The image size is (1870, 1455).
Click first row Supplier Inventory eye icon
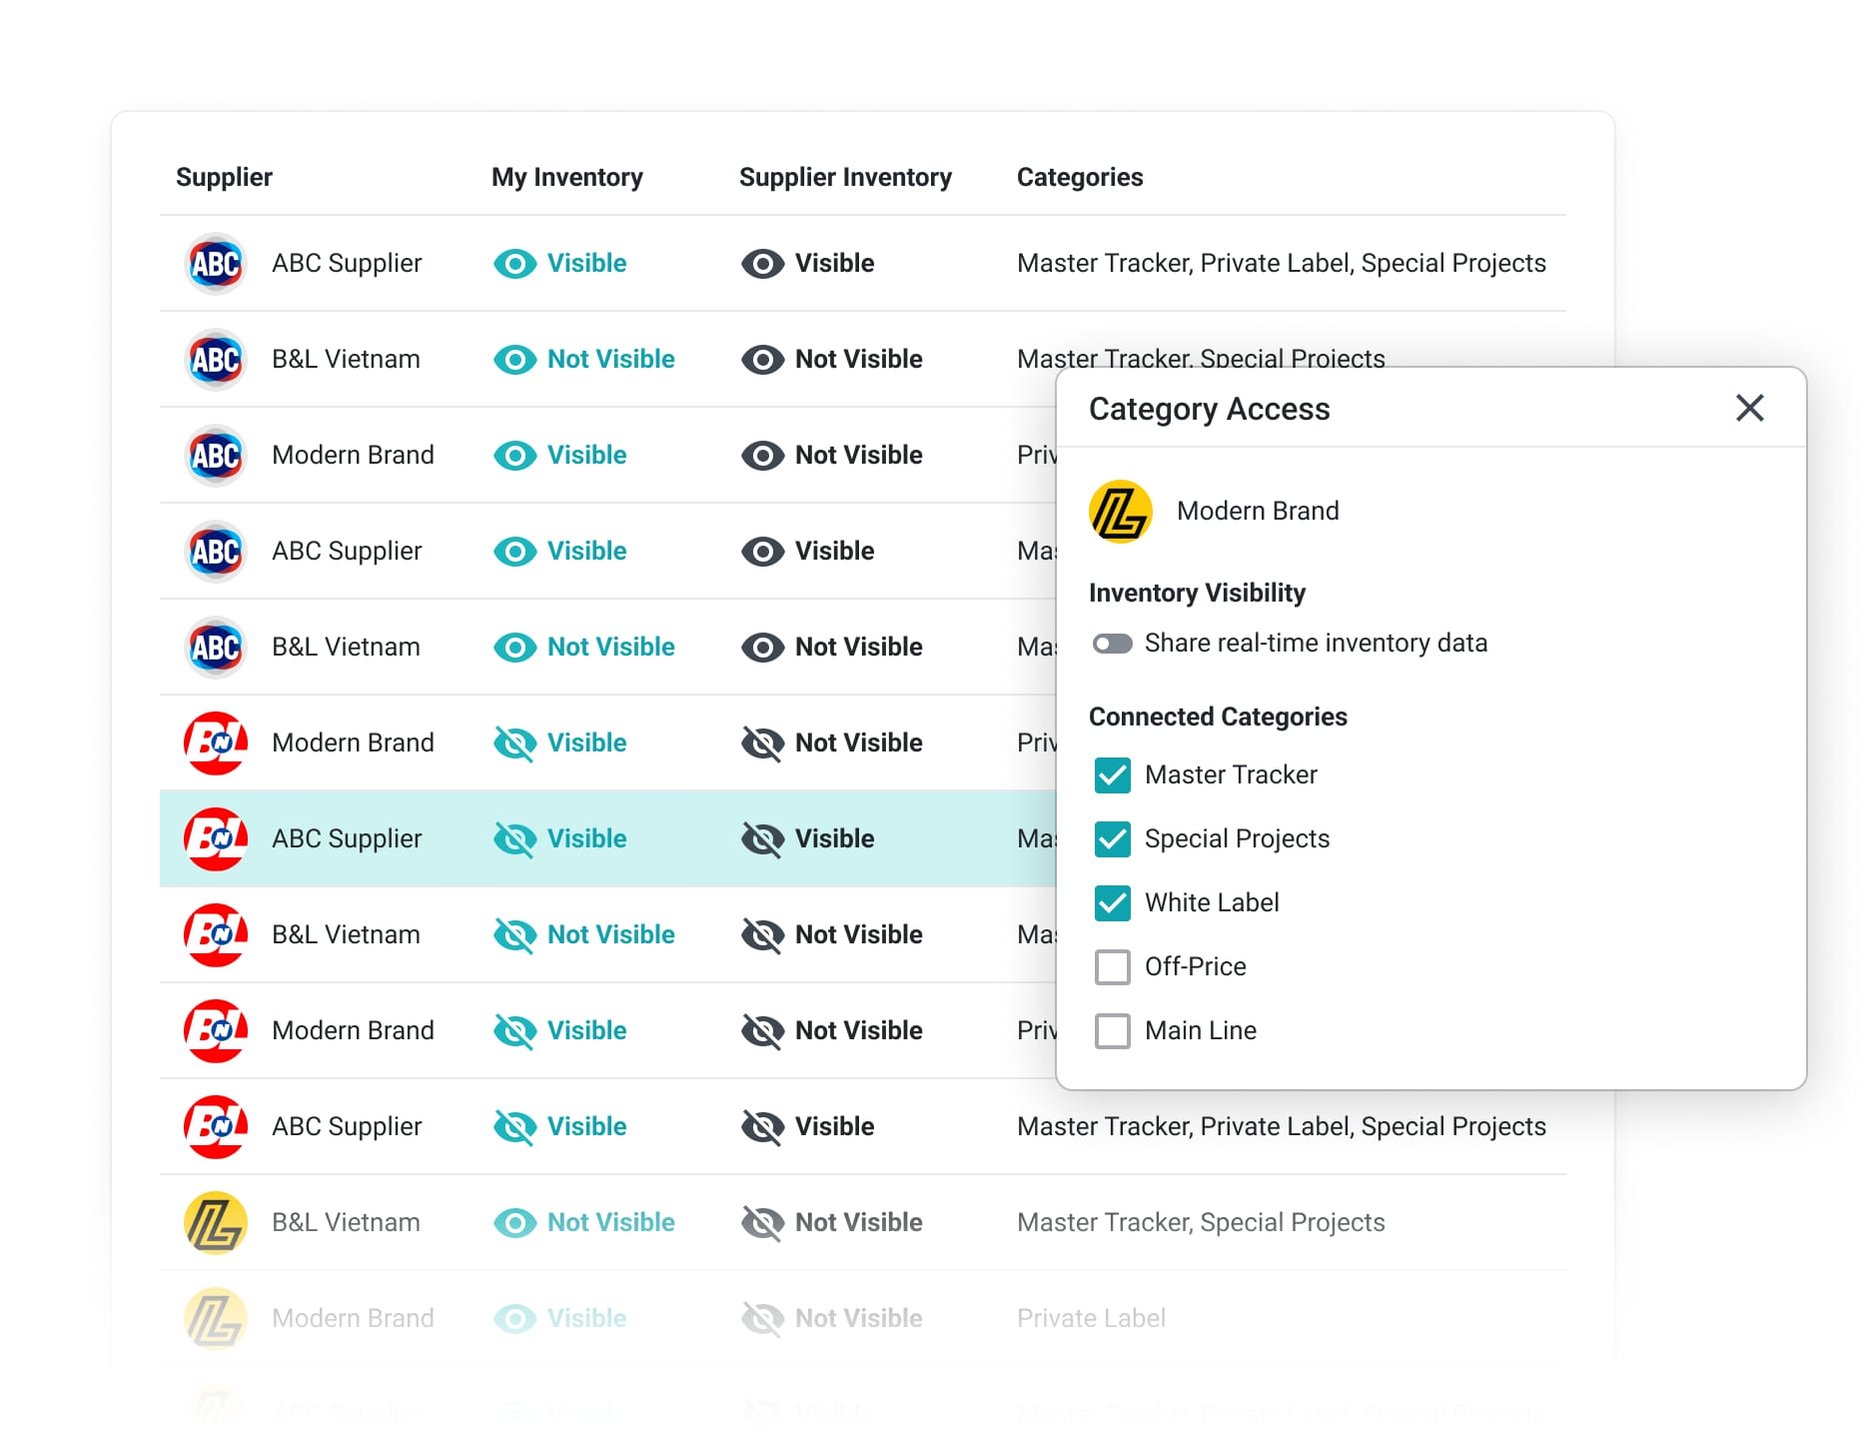pyautogui.click(x=762, y=264)
